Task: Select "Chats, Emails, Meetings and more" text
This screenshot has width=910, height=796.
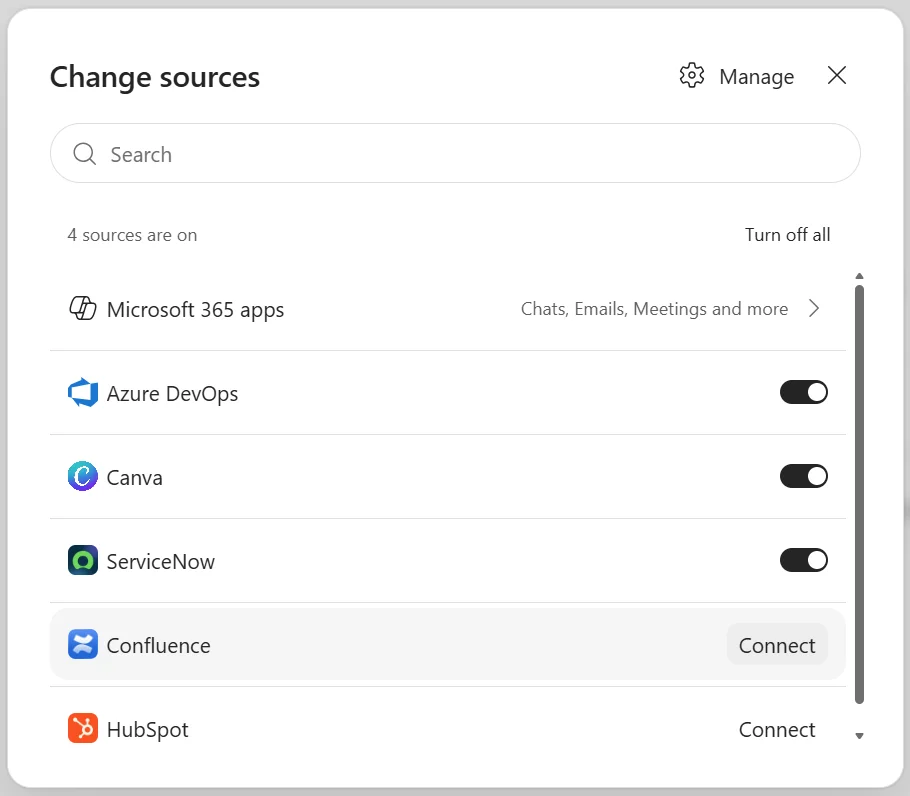Action: click(x=654, y=309)
